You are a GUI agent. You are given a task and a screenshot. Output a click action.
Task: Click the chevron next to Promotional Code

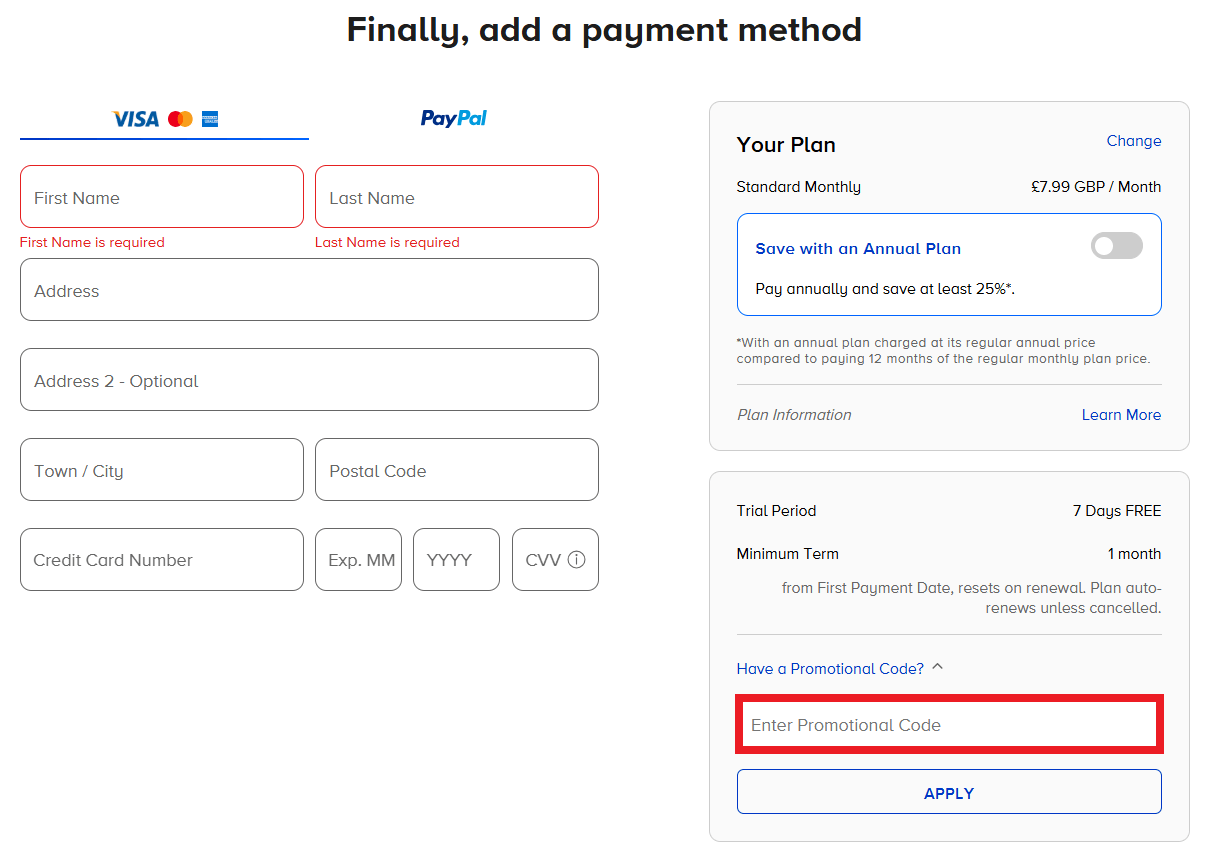pos(937,667)
